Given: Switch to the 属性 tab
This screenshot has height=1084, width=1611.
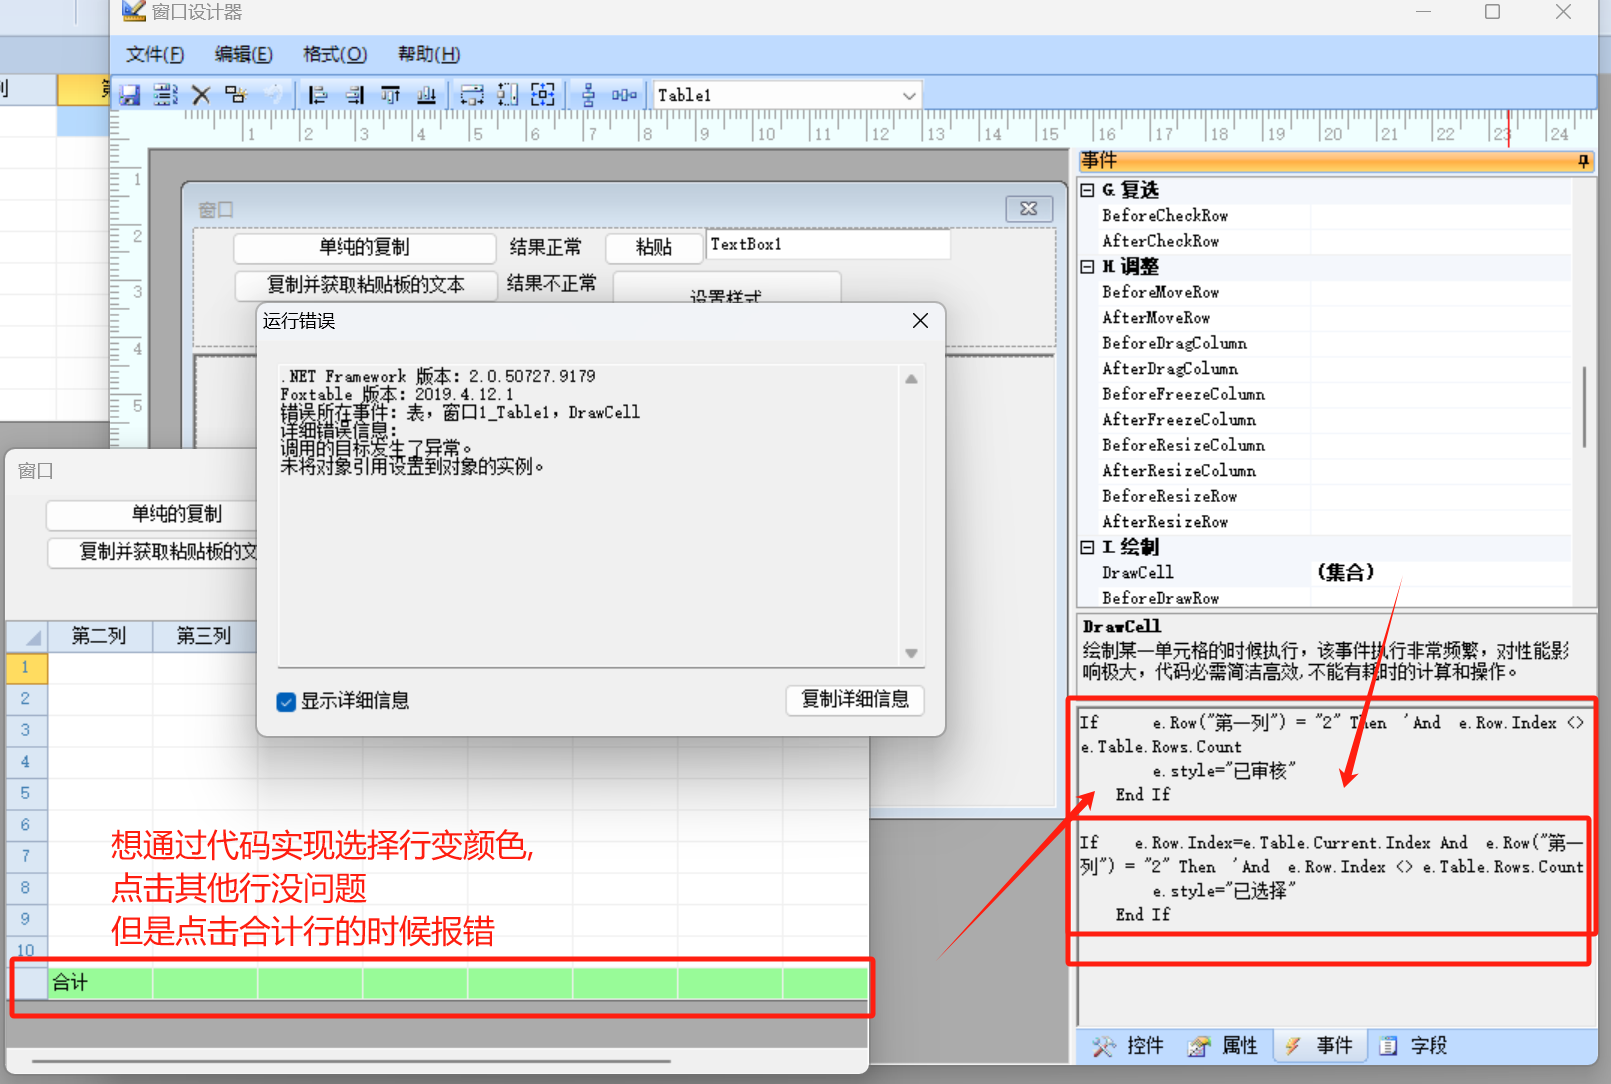Looking at the screenshot, I should (x=1223, y=1046).
